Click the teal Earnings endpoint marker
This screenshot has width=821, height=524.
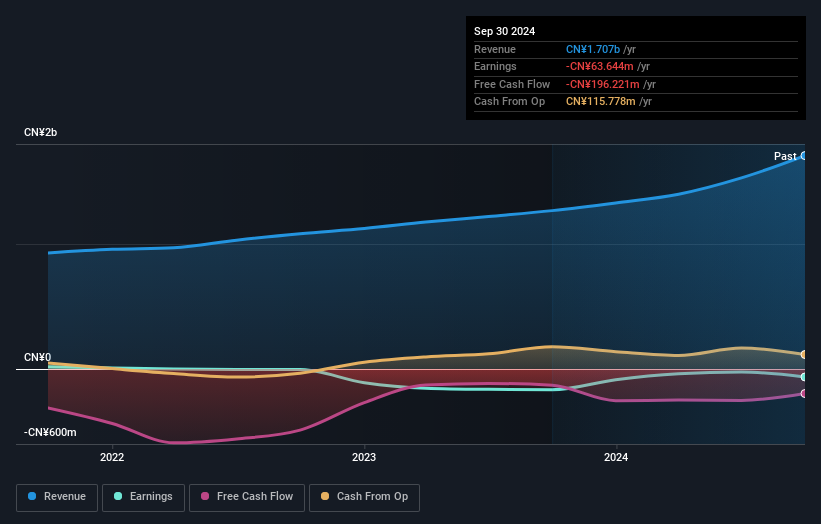(x=804, y=377)
